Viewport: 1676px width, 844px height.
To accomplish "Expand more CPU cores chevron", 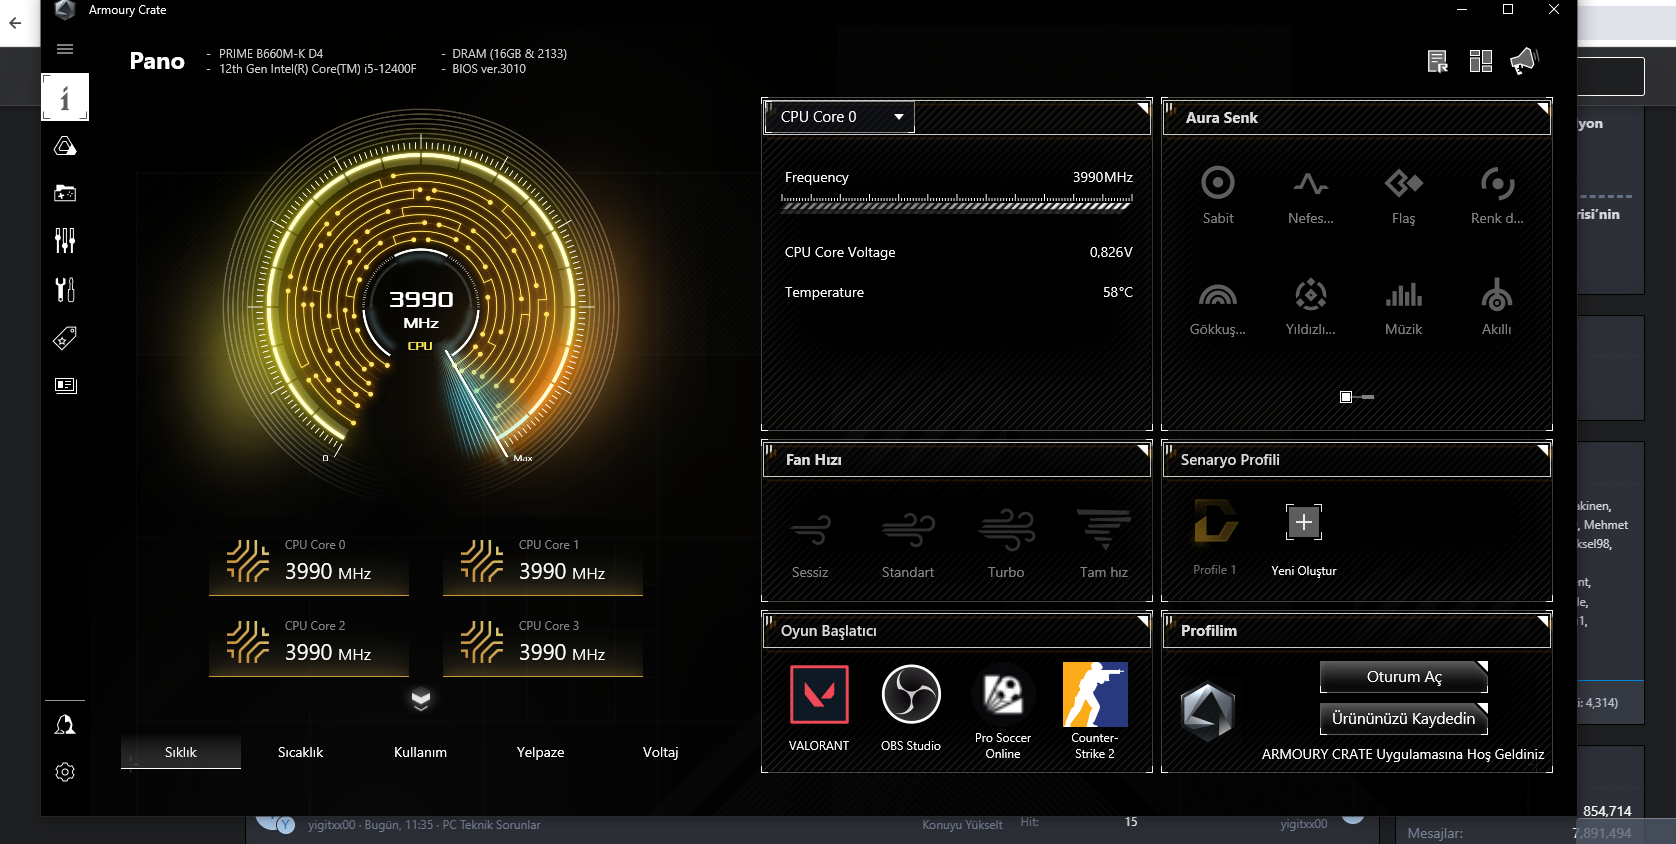I will coord(421,700).
